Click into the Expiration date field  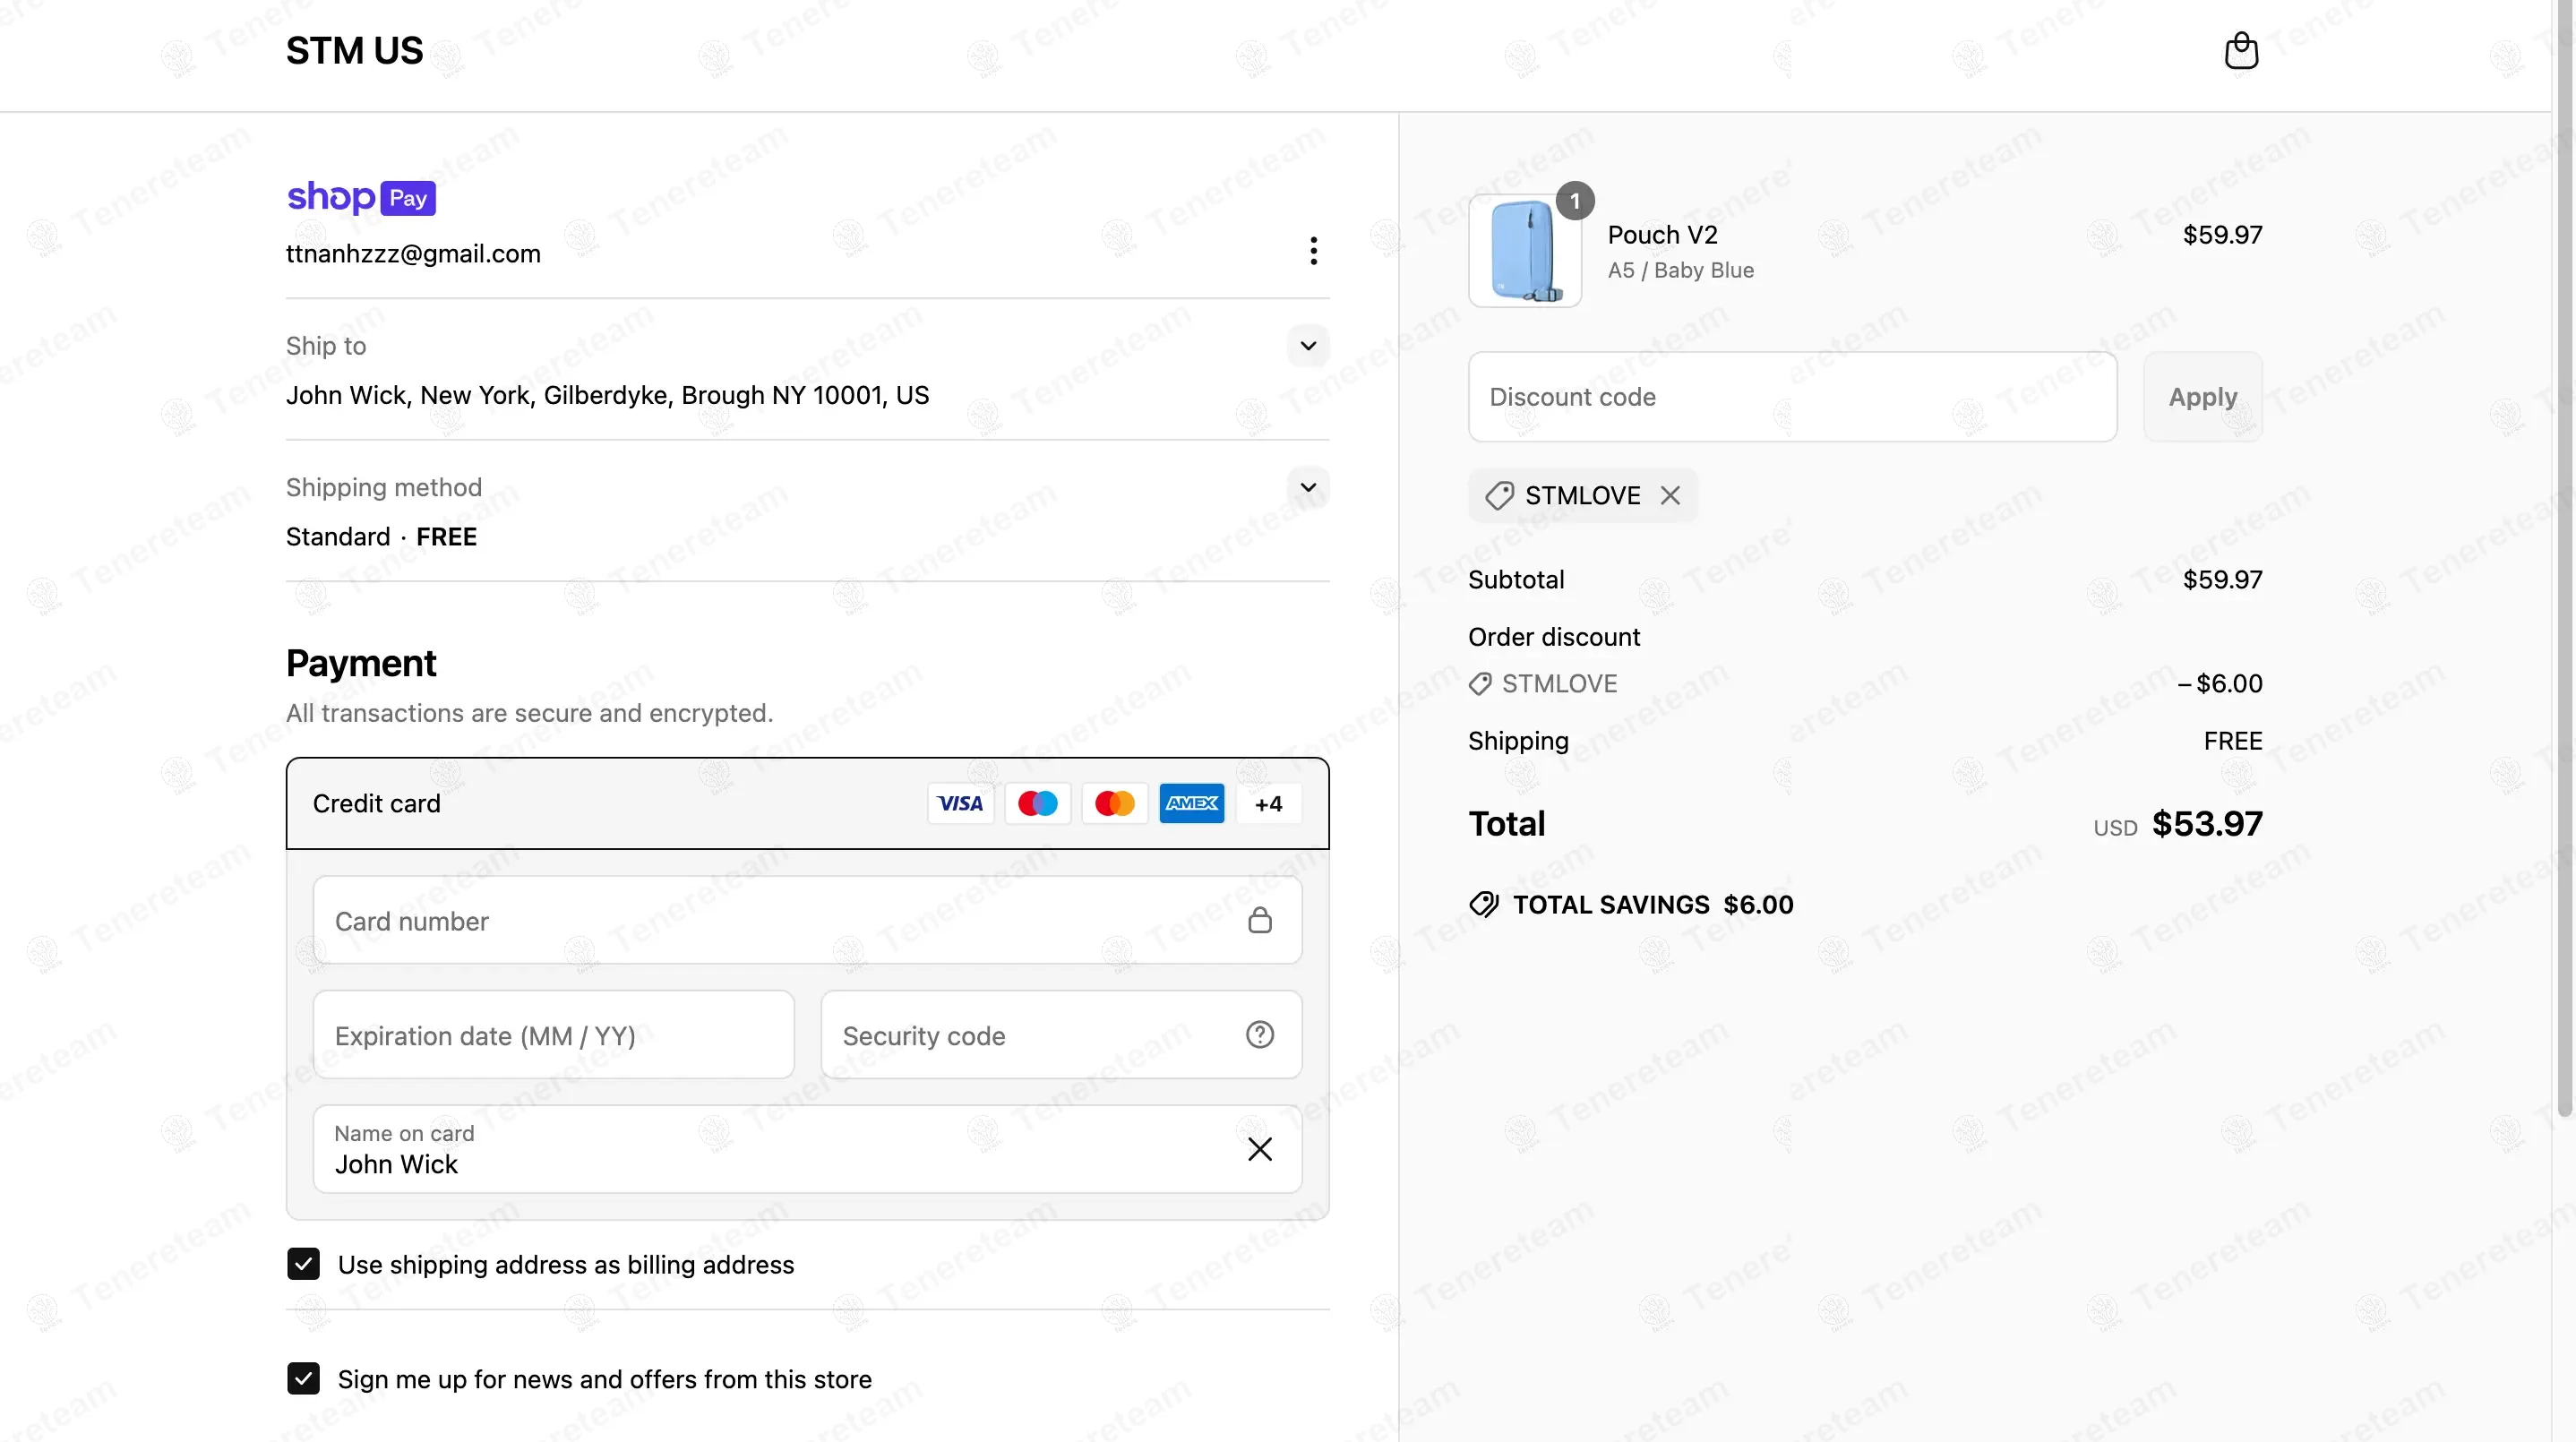(553, 1034)
